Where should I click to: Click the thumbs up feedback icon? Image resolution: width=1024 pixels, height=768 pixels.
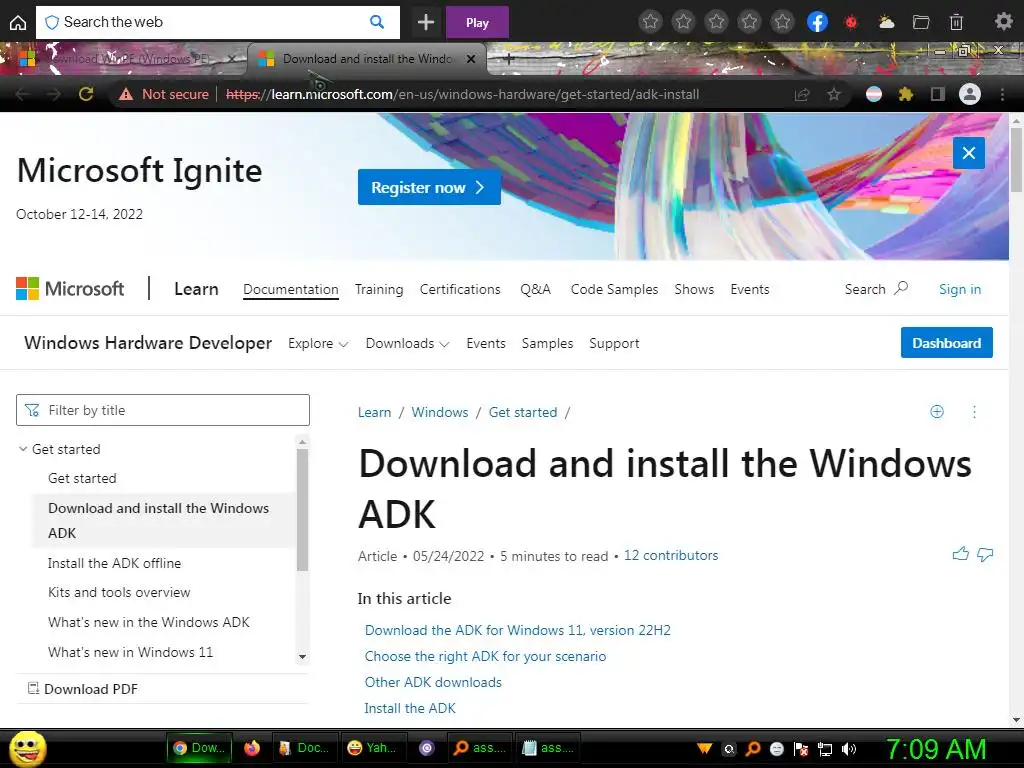(x=961, y=554)
